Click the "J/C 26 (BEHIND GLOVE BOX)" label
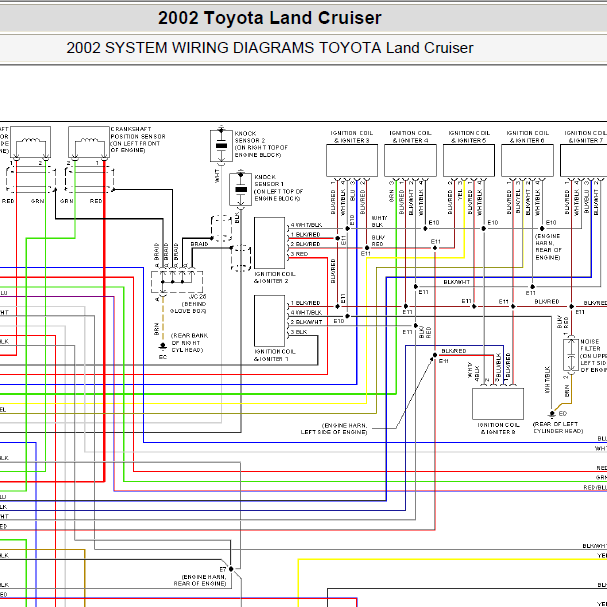The image size is (607, 607). point(188,304)
